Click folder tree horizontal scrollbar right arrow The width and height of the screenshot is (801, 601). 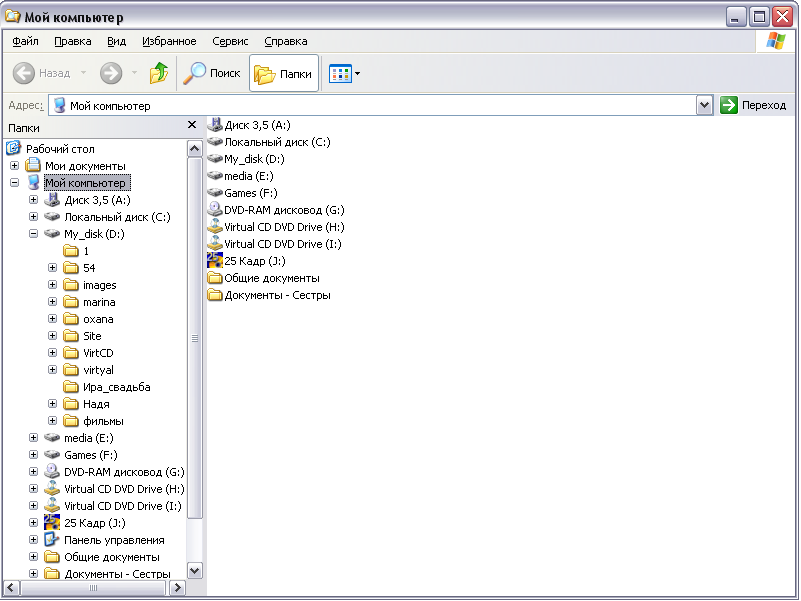pyautogui.click(x=177, y=588)
